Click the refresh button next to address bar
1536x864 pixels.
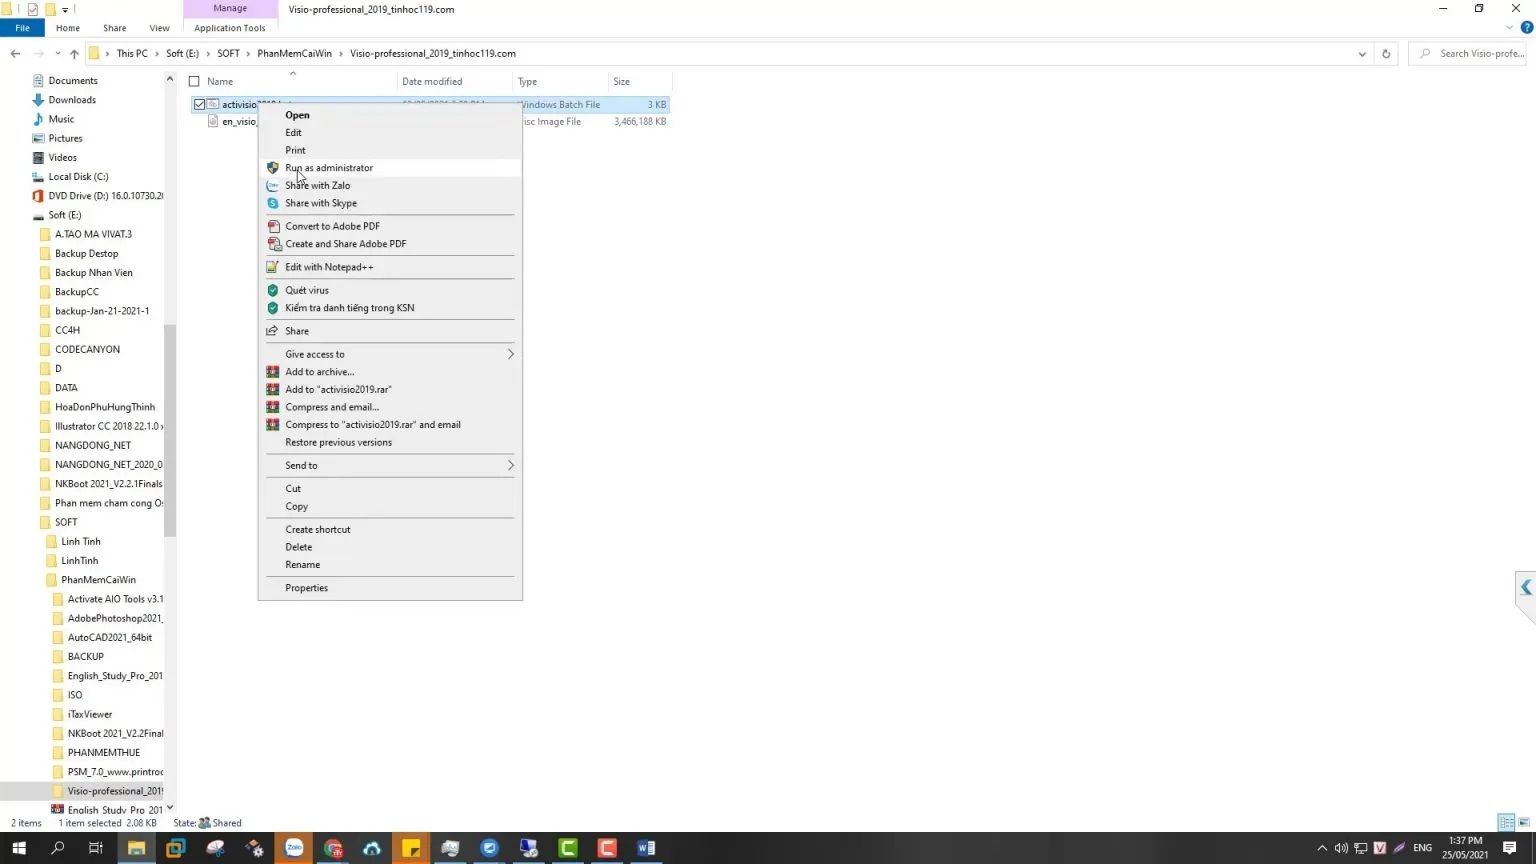pos(1386,54)
